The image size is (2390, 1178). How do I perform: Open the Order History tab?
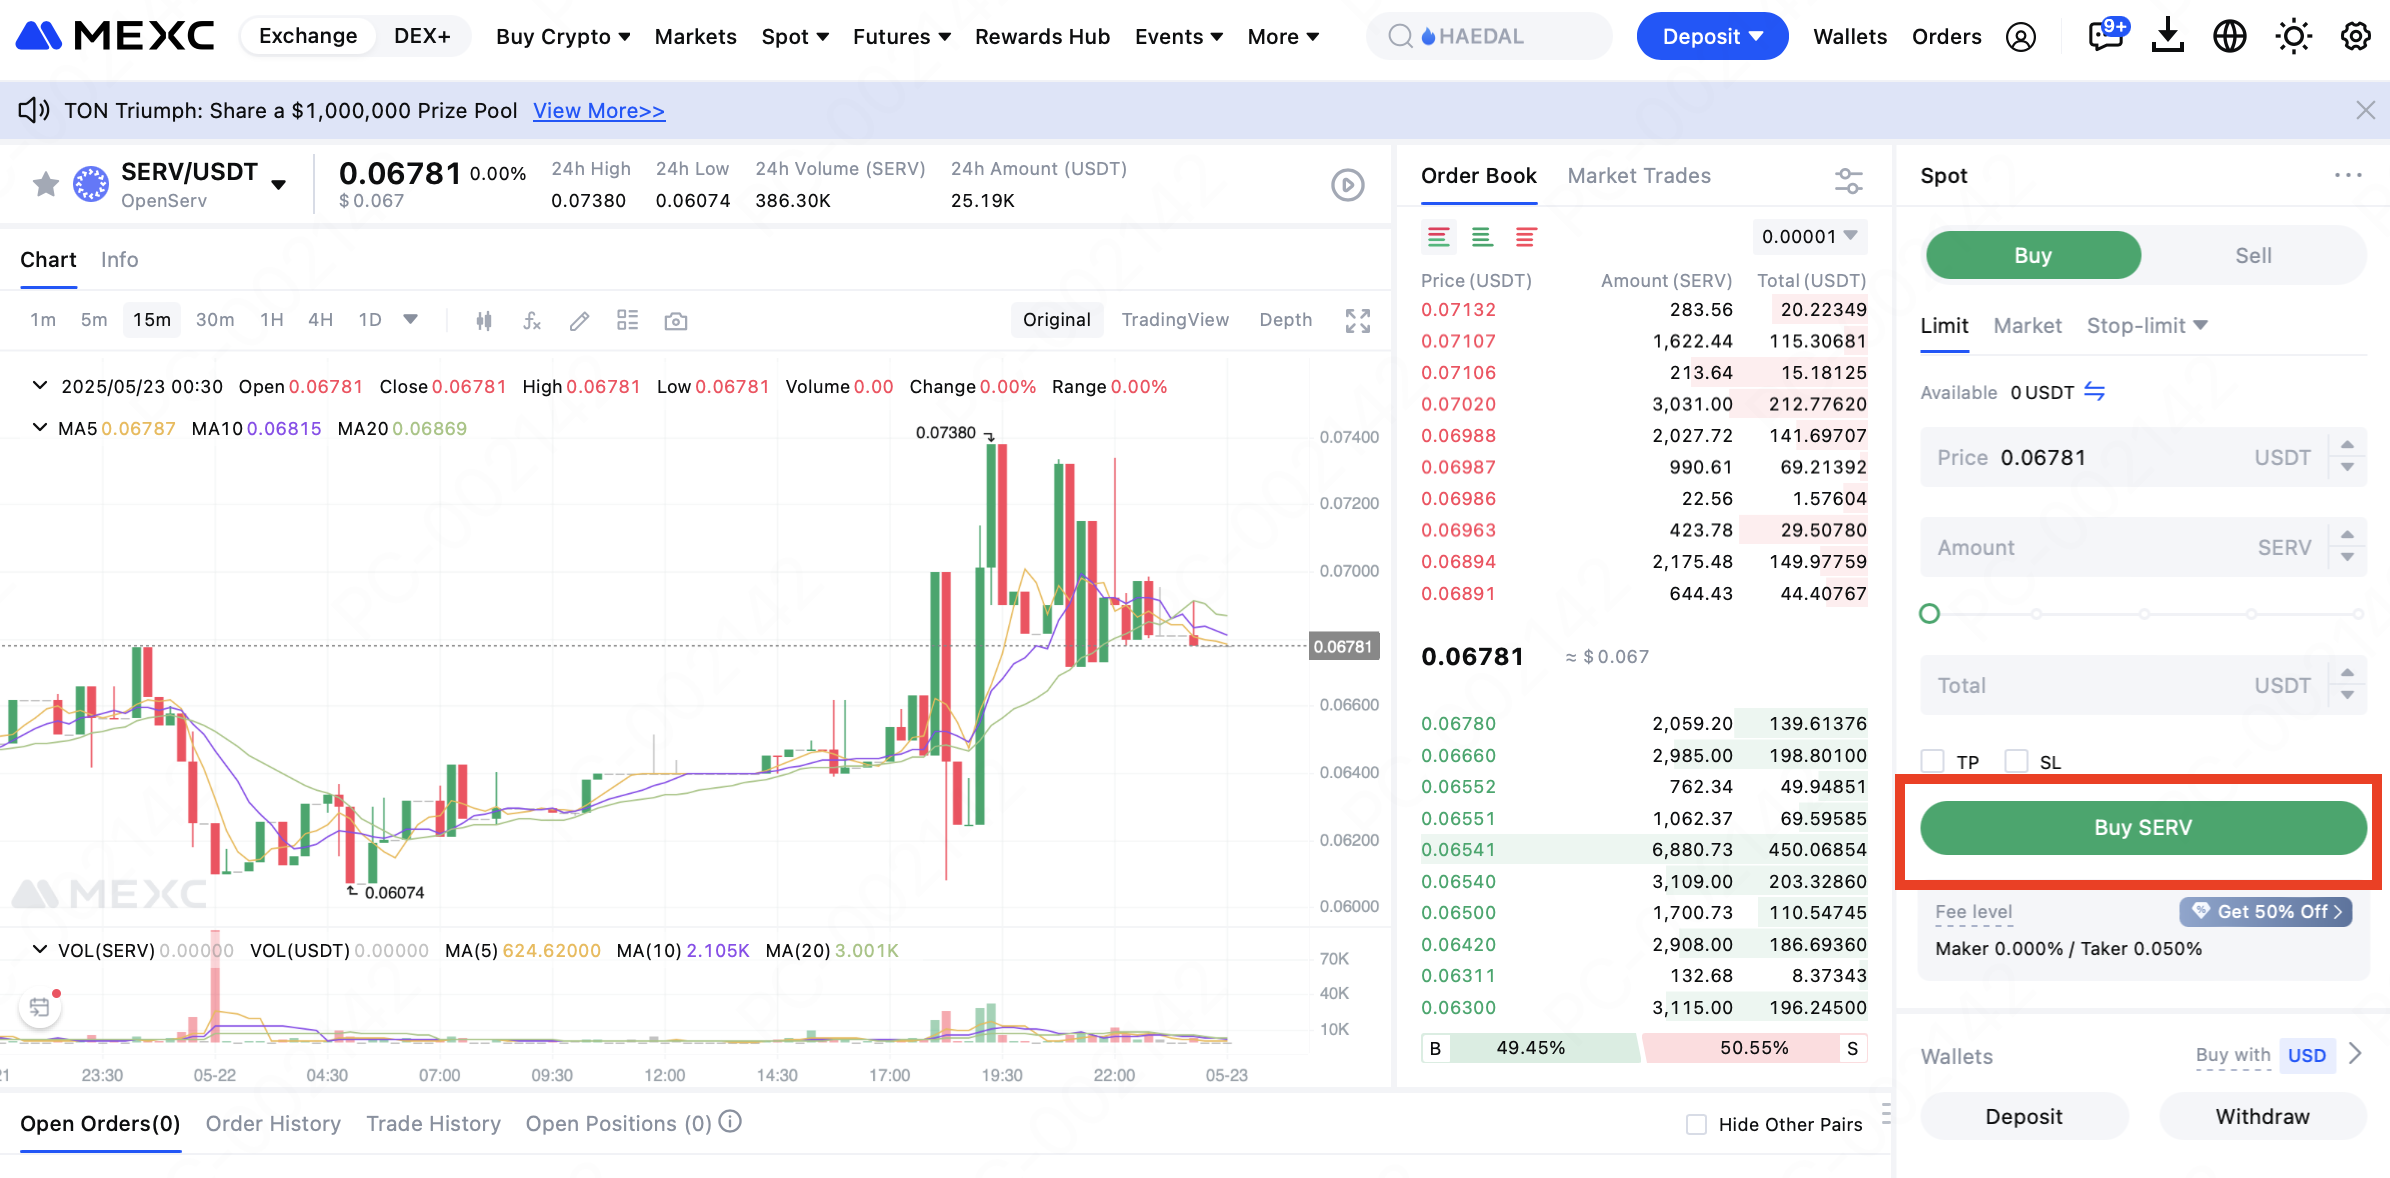click(x=273, y=1124)
